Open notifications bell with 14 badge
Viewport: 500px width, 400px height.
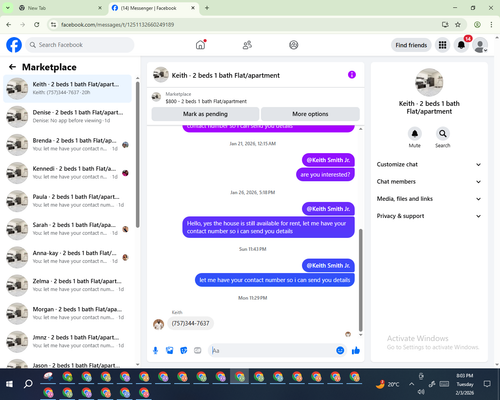461,45
